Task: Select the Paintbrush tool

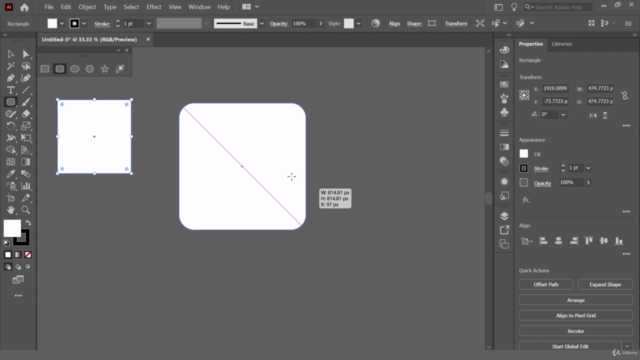Action: tap(26, 102)
